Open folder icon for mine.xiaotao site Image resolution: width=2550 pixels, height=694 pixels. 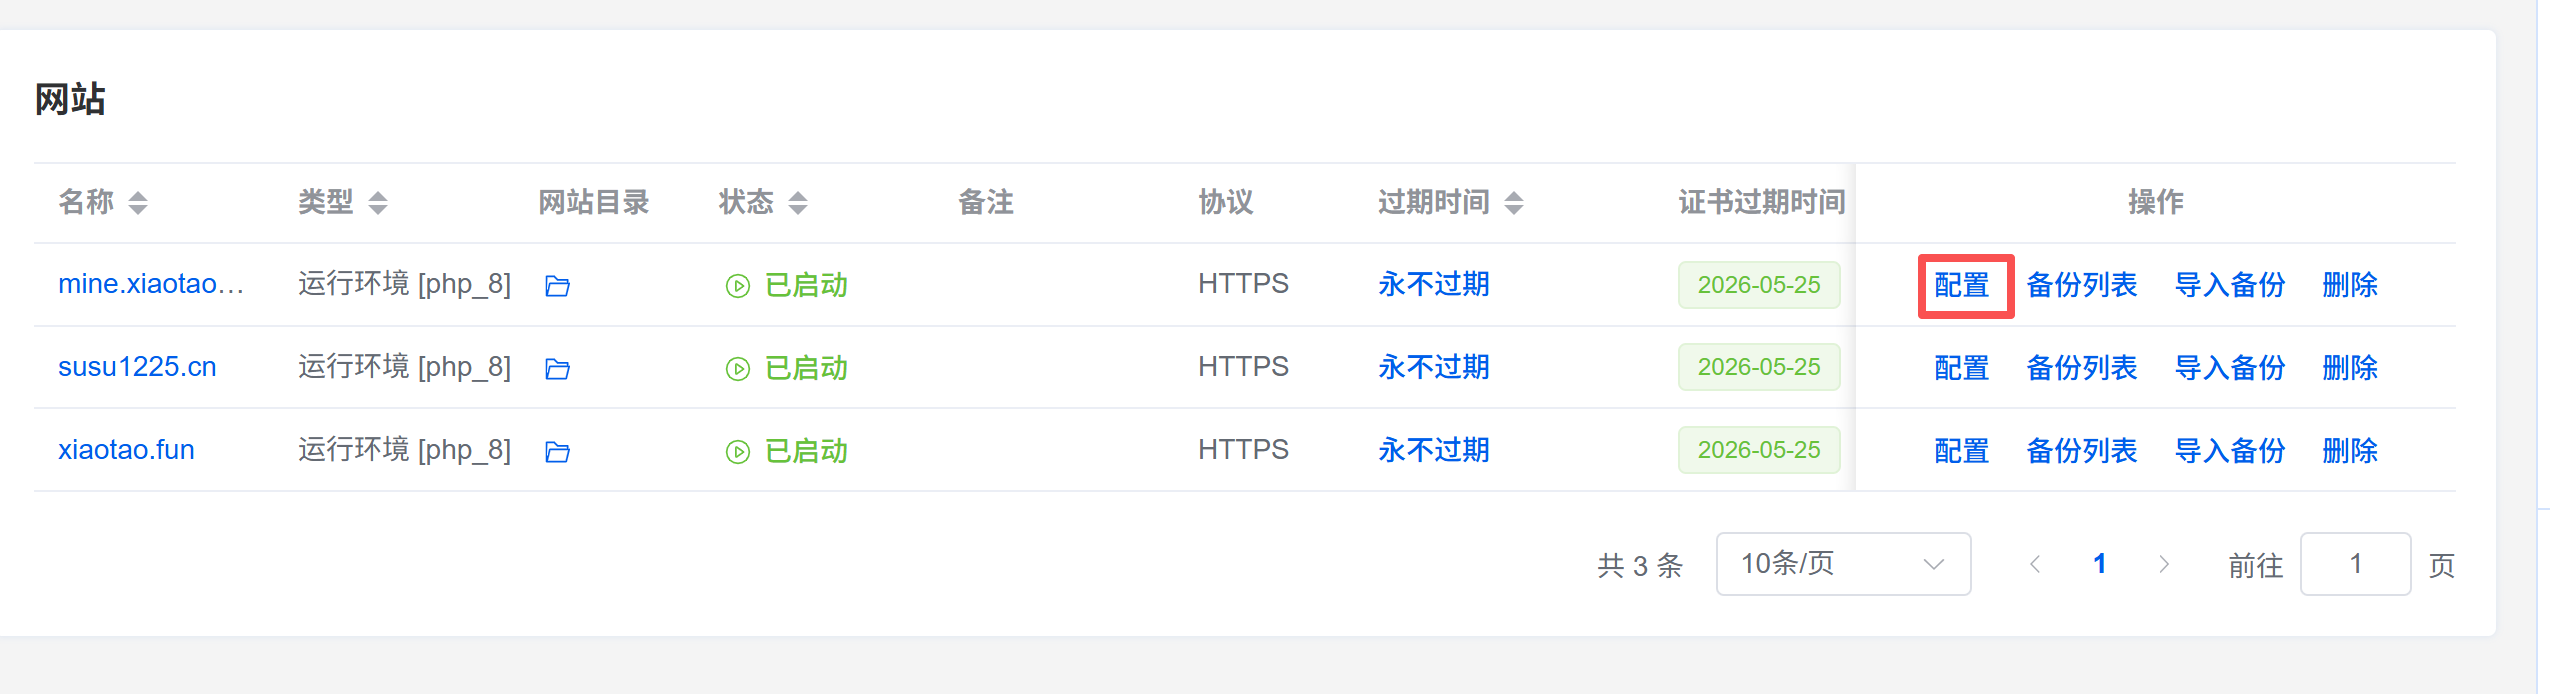point(557,286)
